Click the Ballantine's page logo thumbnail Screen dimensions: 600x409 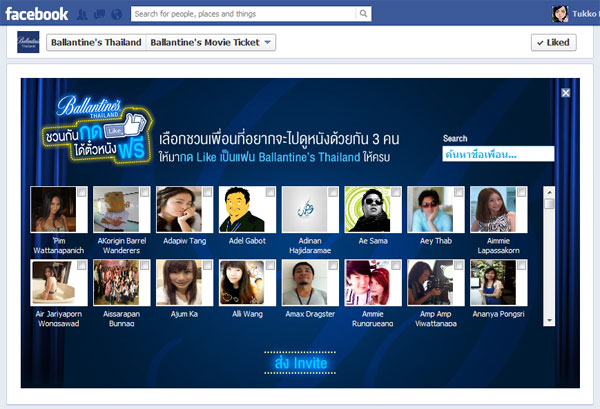tap(28, 42)
